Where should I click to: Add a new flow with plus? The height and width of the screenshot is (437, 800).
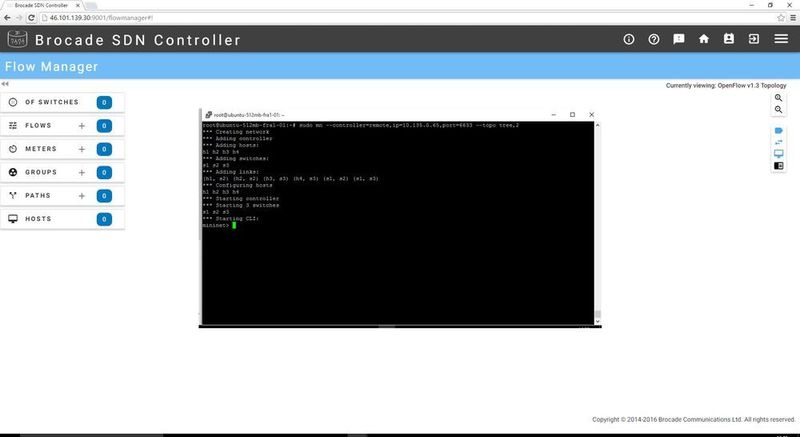point(82,126)
